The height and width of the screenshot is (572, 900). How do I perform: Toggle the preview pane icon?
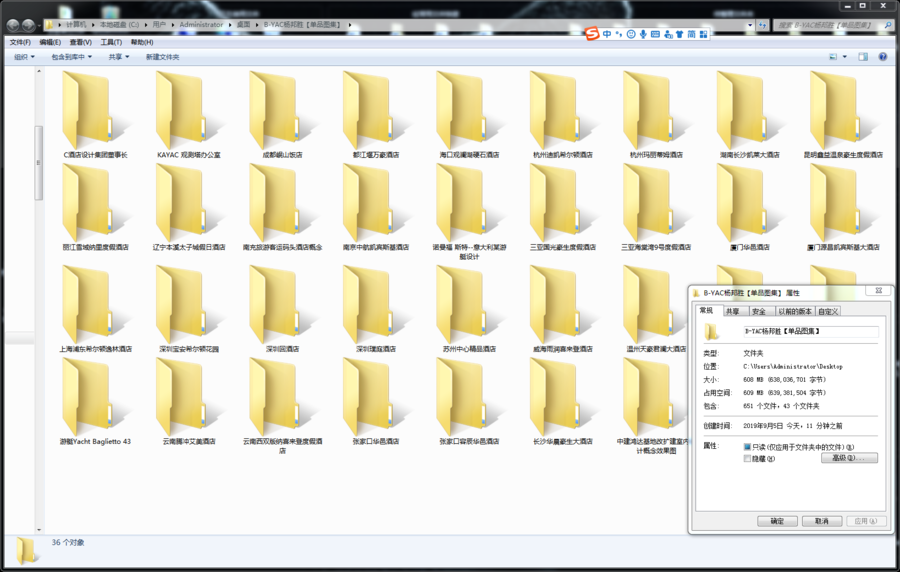coord(863,57)
